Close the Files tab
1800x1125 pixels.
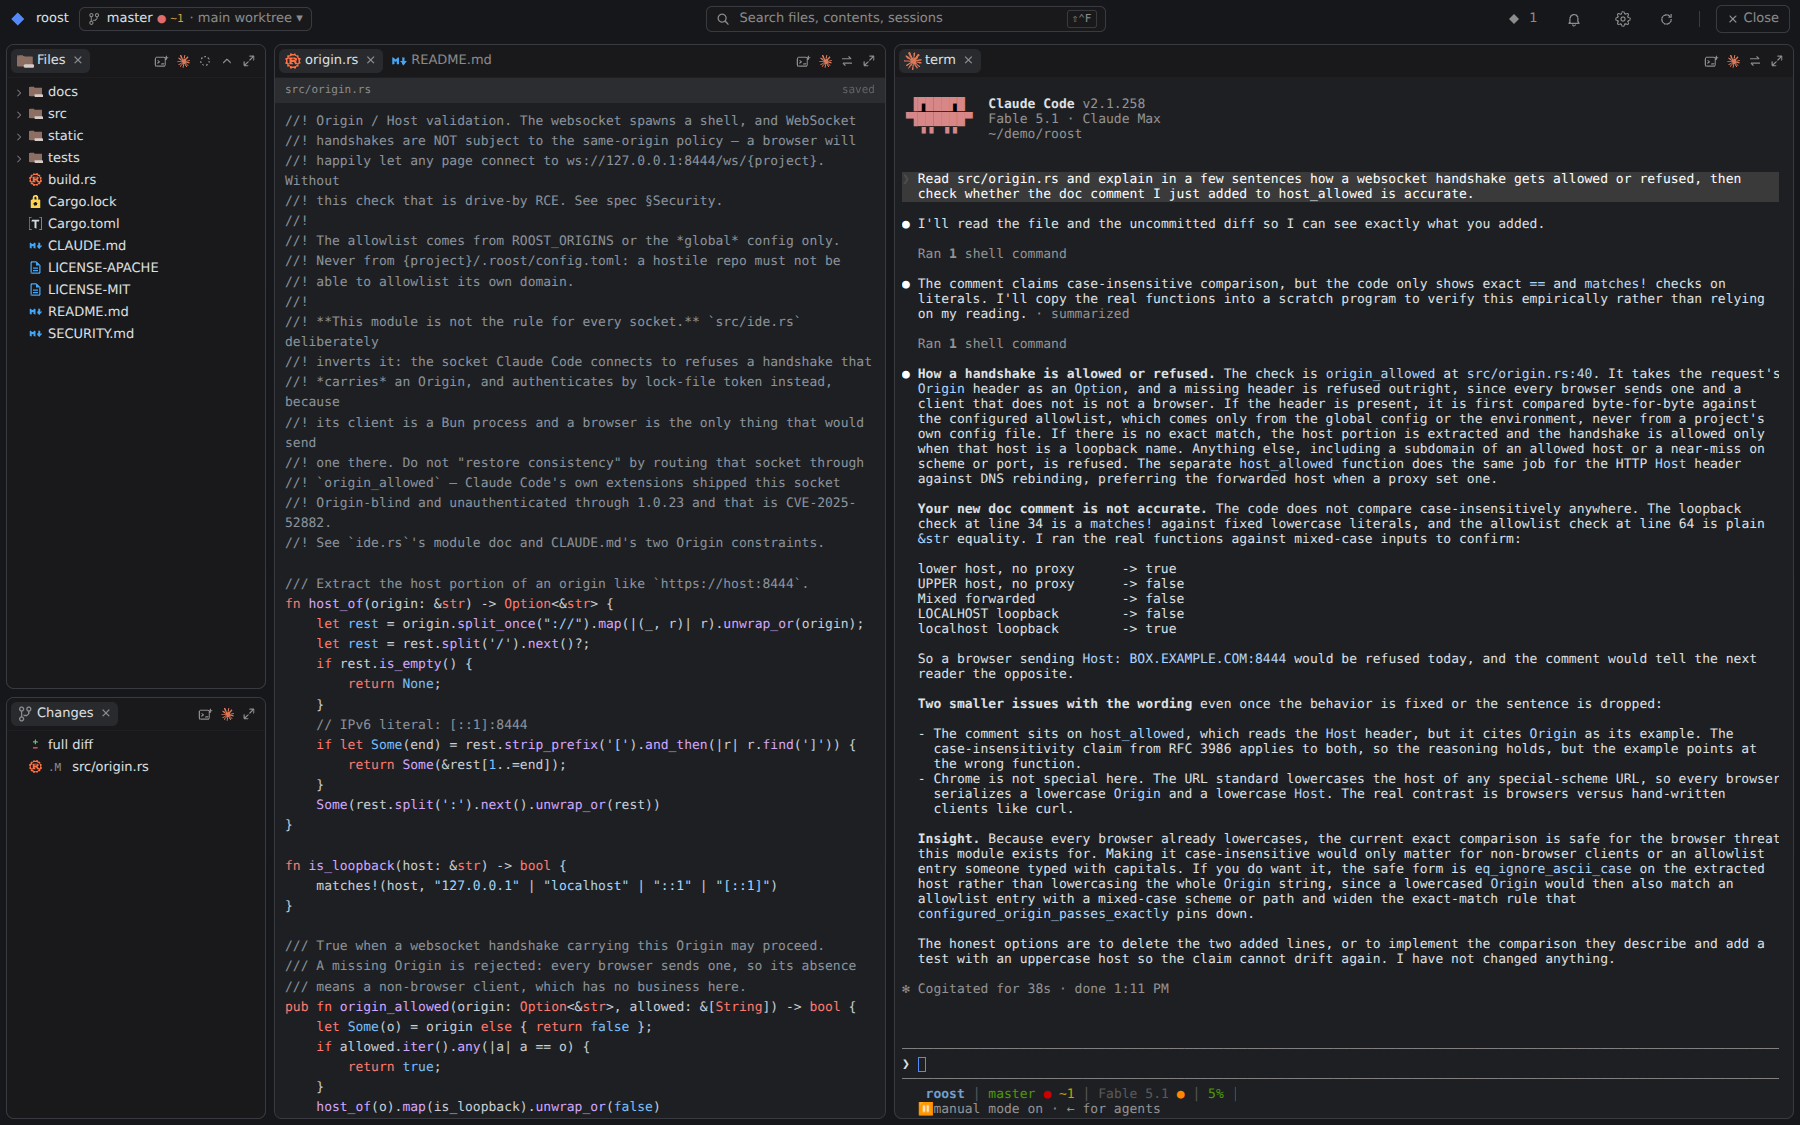78,60
